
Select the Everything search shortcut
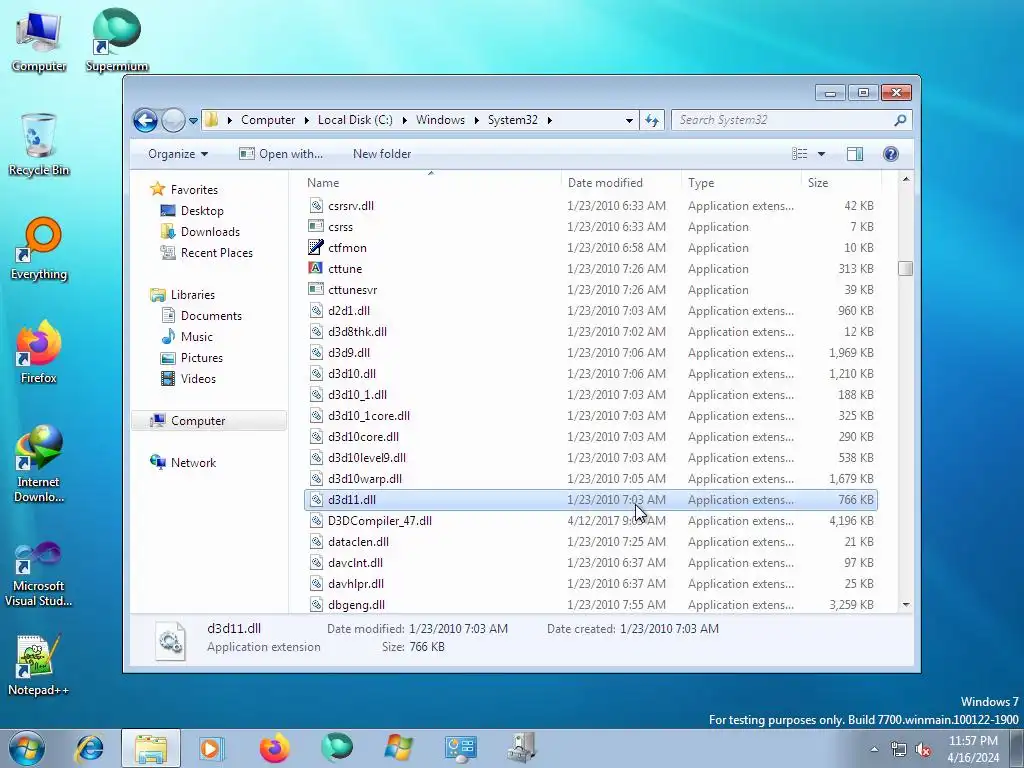39,249
